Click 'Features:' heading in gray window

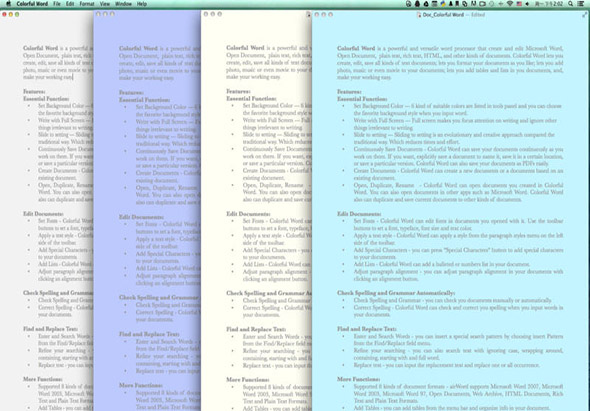pyautogui.click(x=34, y=91)
